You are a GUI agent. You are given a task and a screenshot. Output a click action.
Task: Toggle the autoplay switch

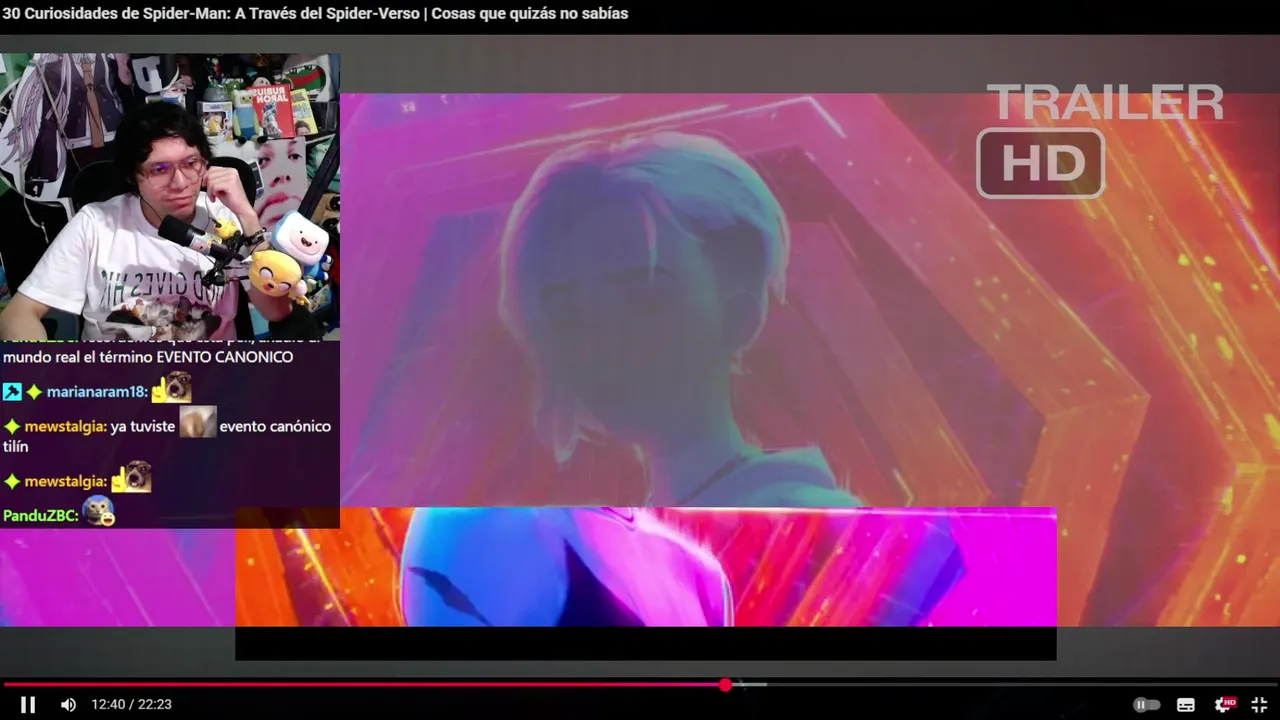pyautogui.click(x=1146, y=705)
